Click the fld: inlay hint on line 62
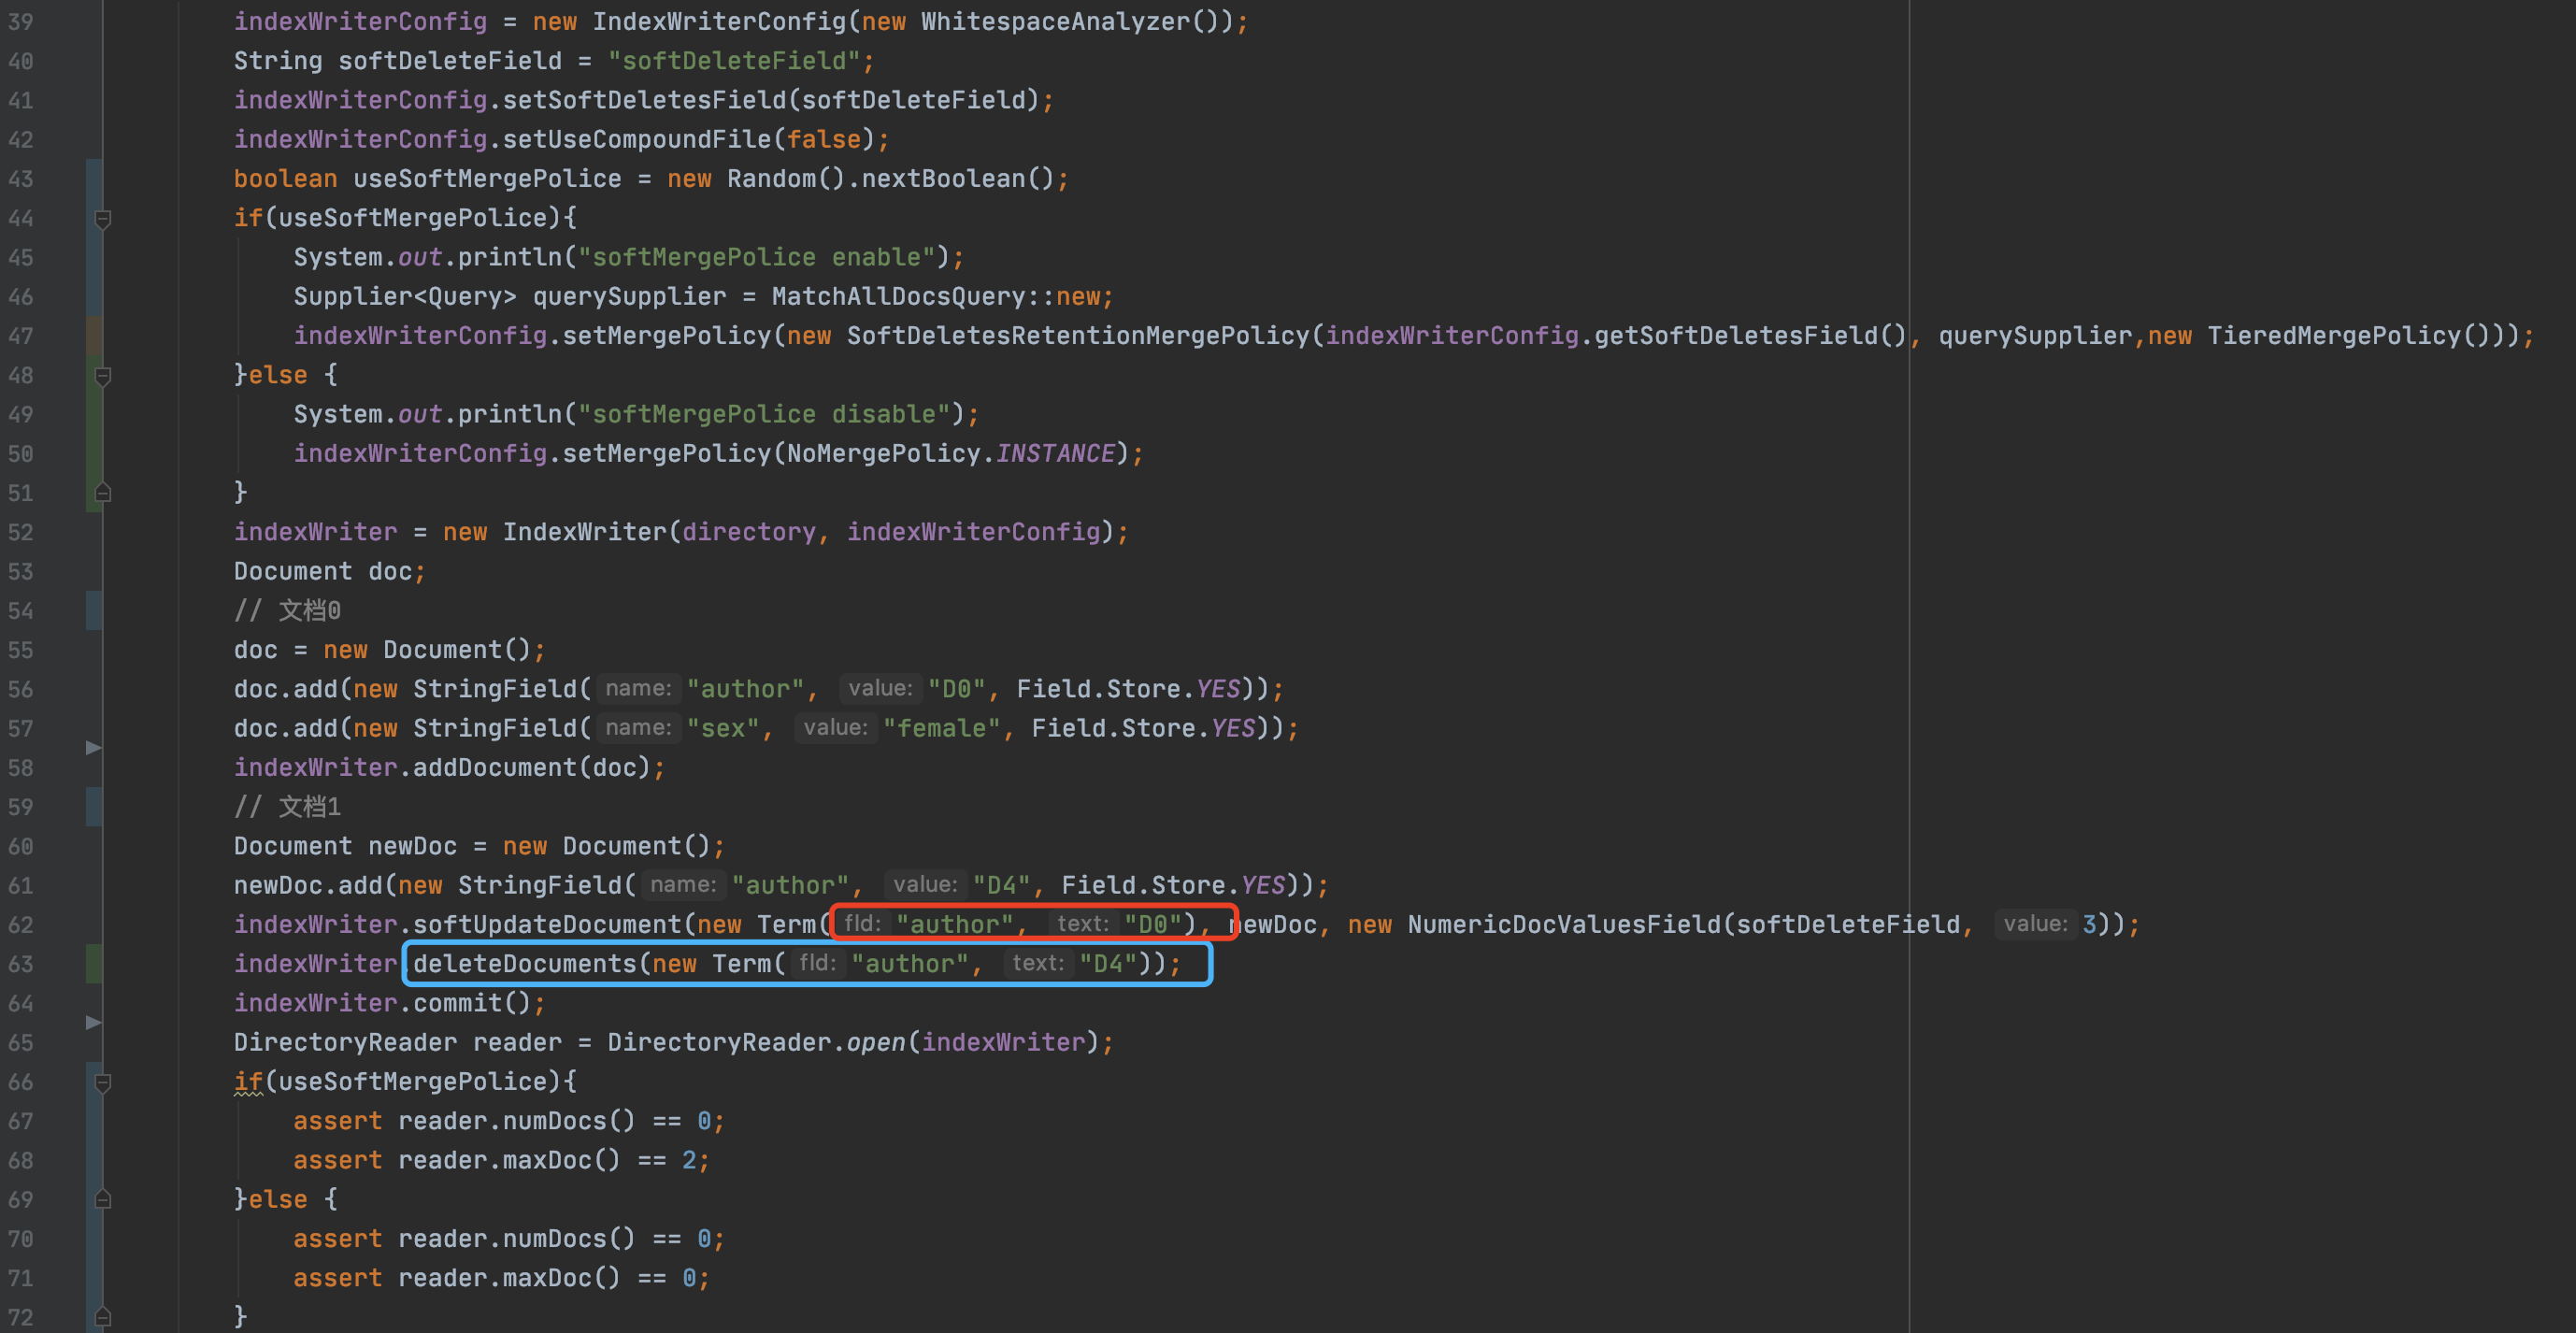This screenshot has height=1333, width=2576. (861, 924)
